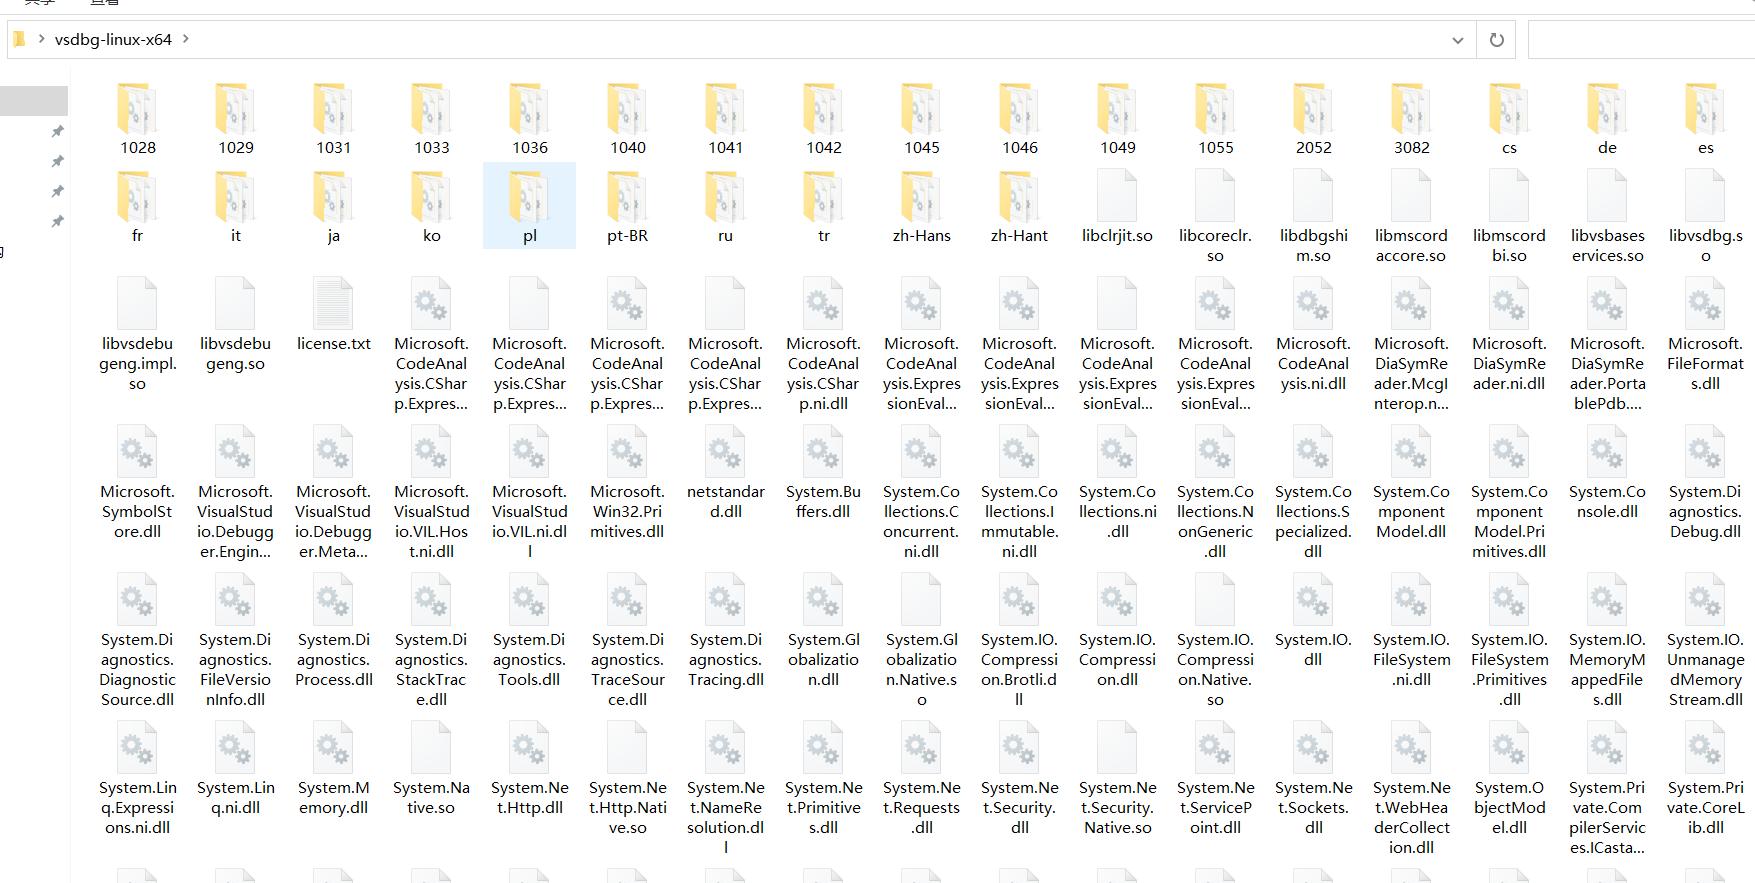The image size is (1755, 883).
Task: Expand chevron before vsdbg-linux-x64 breadcrumb
Action: [41, 39]
